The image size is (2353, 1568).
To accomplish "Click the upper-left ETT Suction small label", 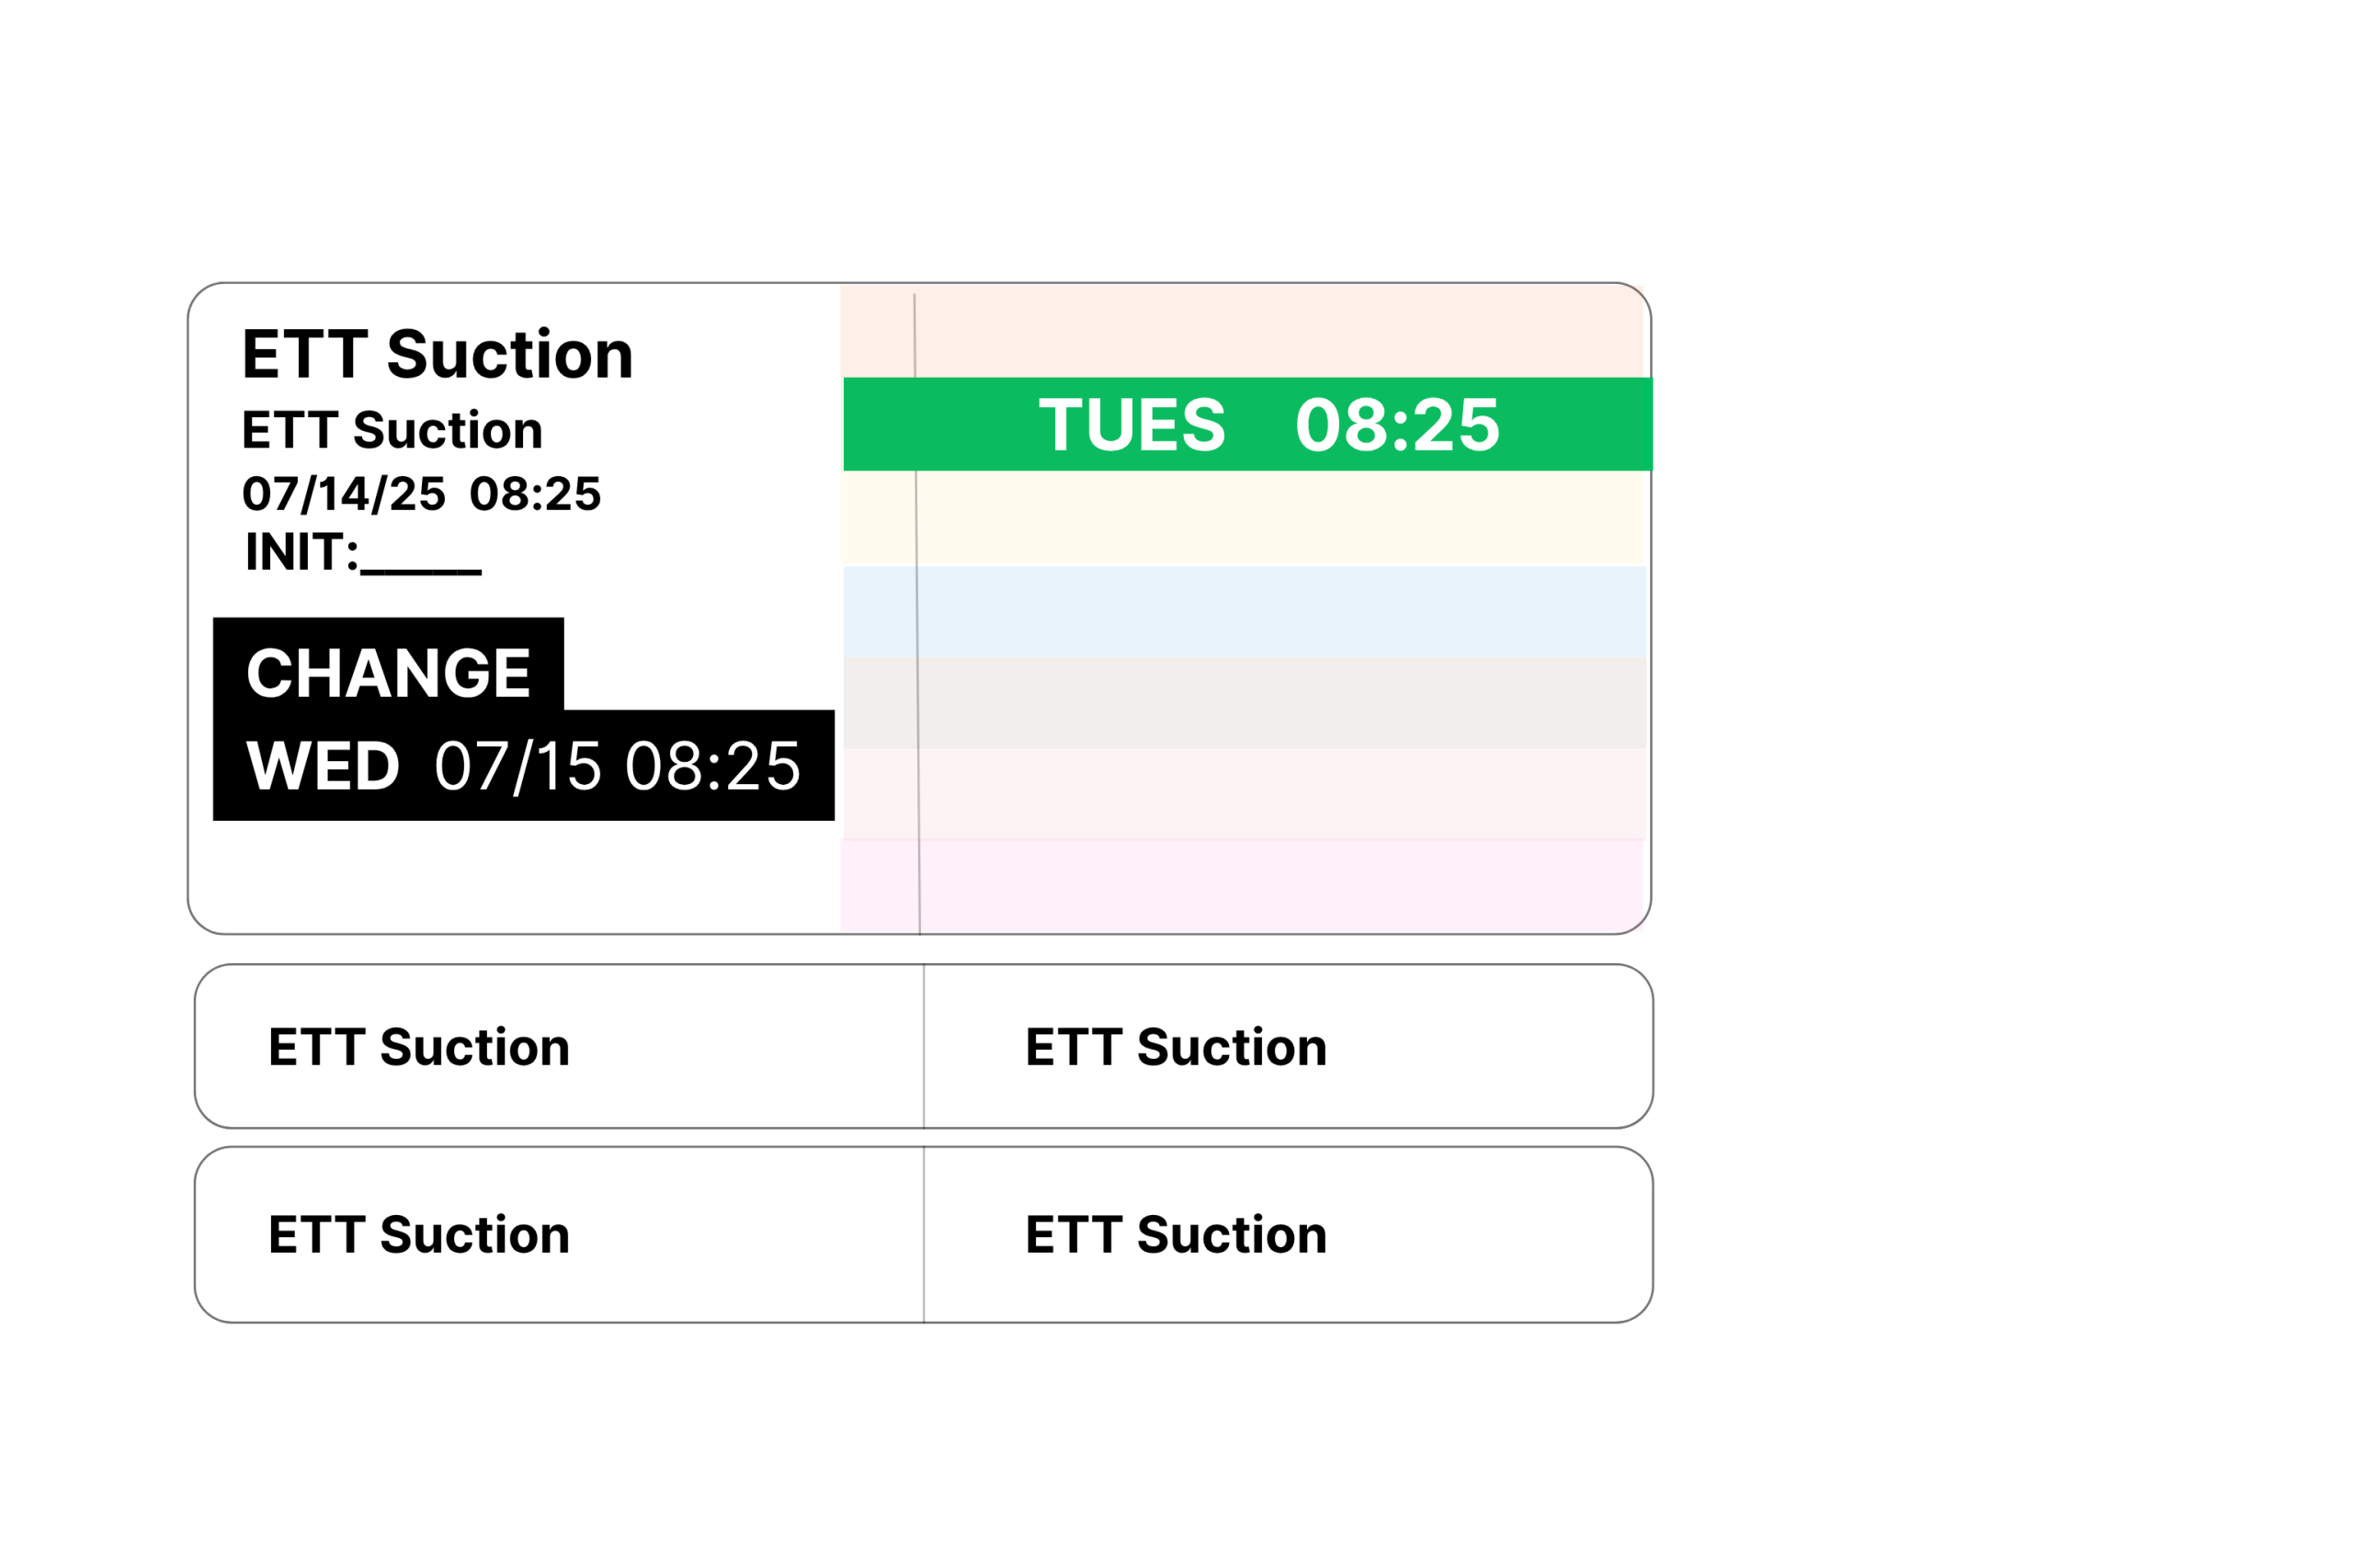I will click(x=419, y=1047).
